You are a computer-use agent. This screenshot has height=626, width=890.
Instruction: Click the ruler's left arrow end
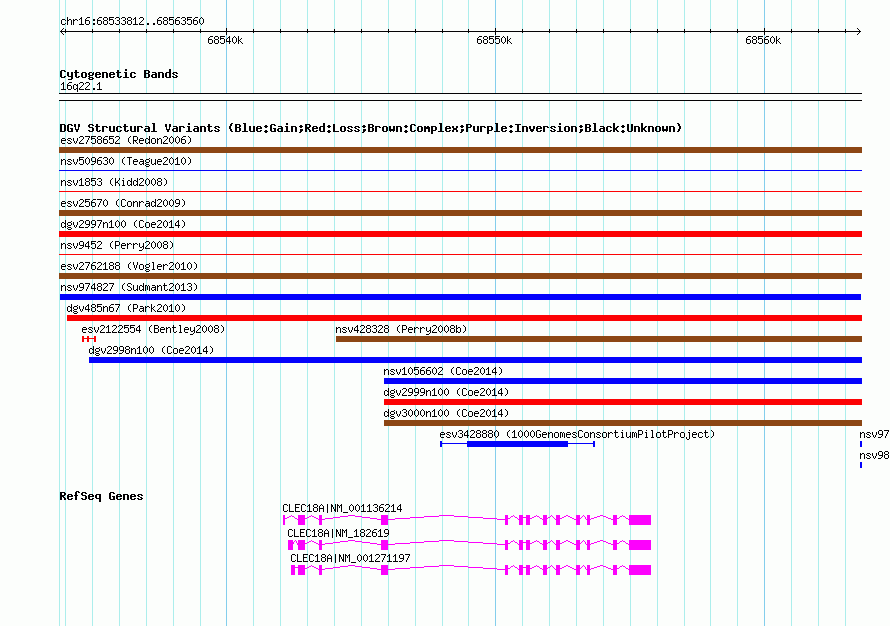tap(62, 31)
